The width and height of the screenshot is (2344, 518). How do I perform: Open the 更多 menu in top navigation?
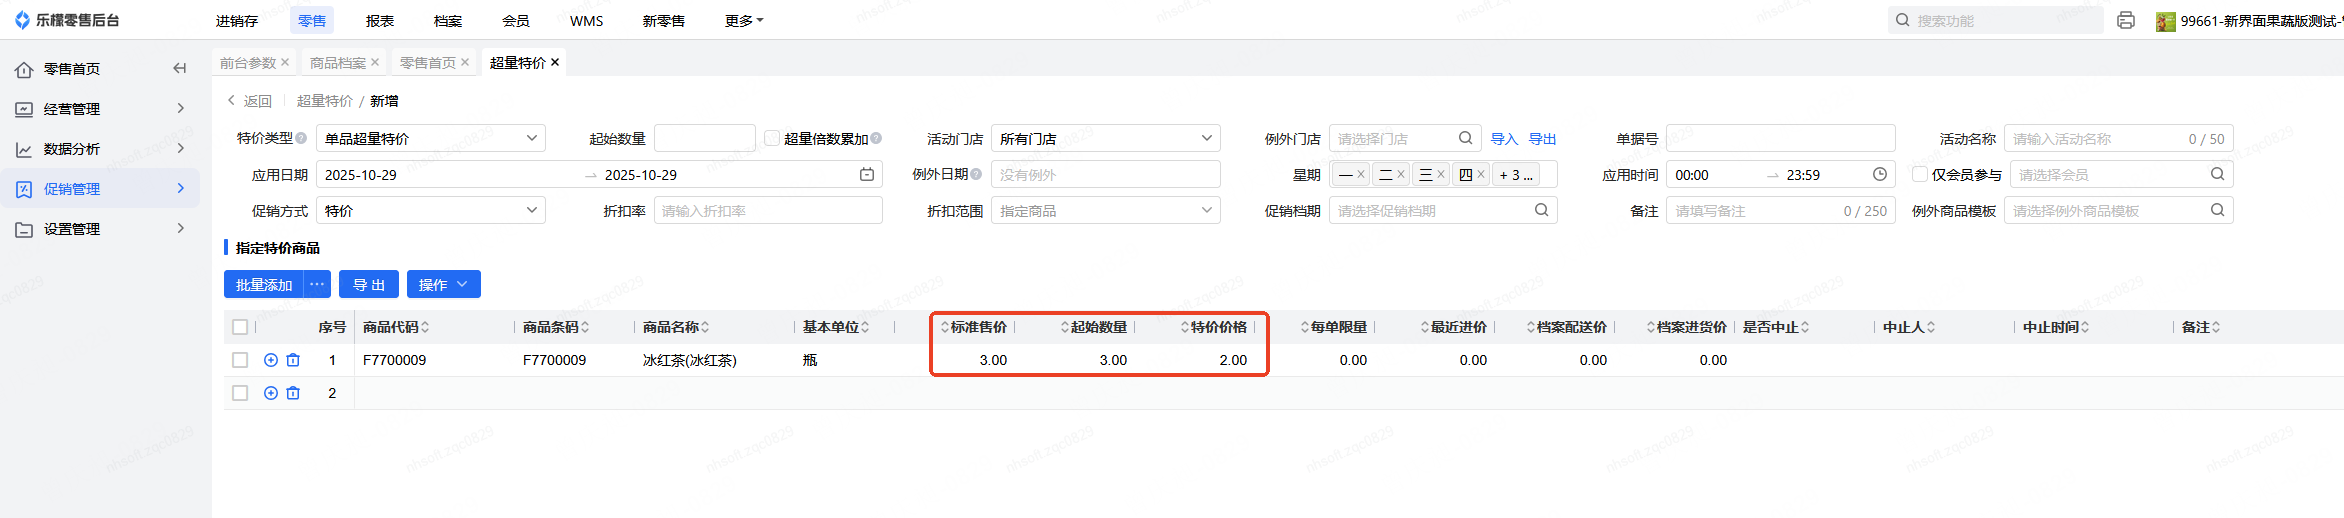click(744, 20)
